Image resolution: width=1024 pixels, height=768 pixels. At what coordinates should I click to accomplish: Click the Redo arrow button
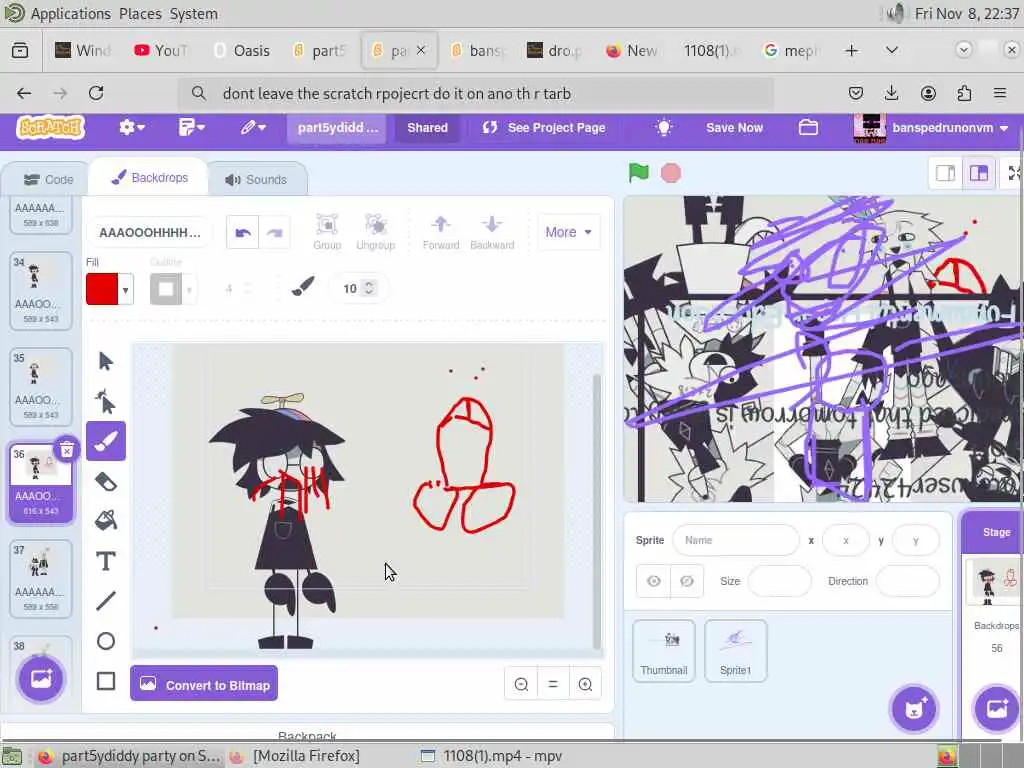tap(274, 232)
